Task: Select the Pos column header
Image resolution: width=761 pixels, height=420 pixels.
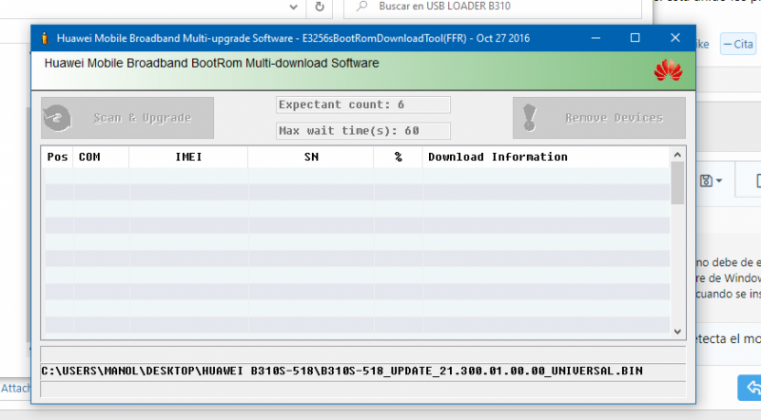Action: pyautogui.click(x=57, y=157)
